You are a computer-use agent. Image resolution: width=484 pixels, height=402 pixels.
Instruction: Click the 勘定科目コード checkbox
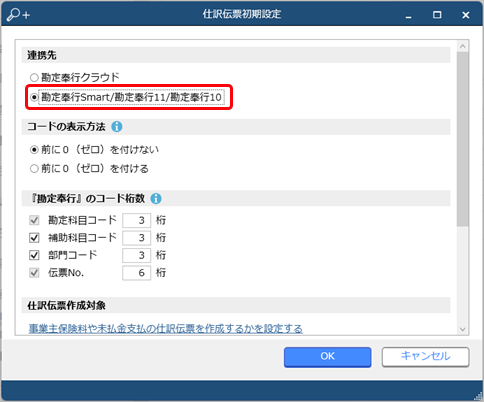pos(34,220)
